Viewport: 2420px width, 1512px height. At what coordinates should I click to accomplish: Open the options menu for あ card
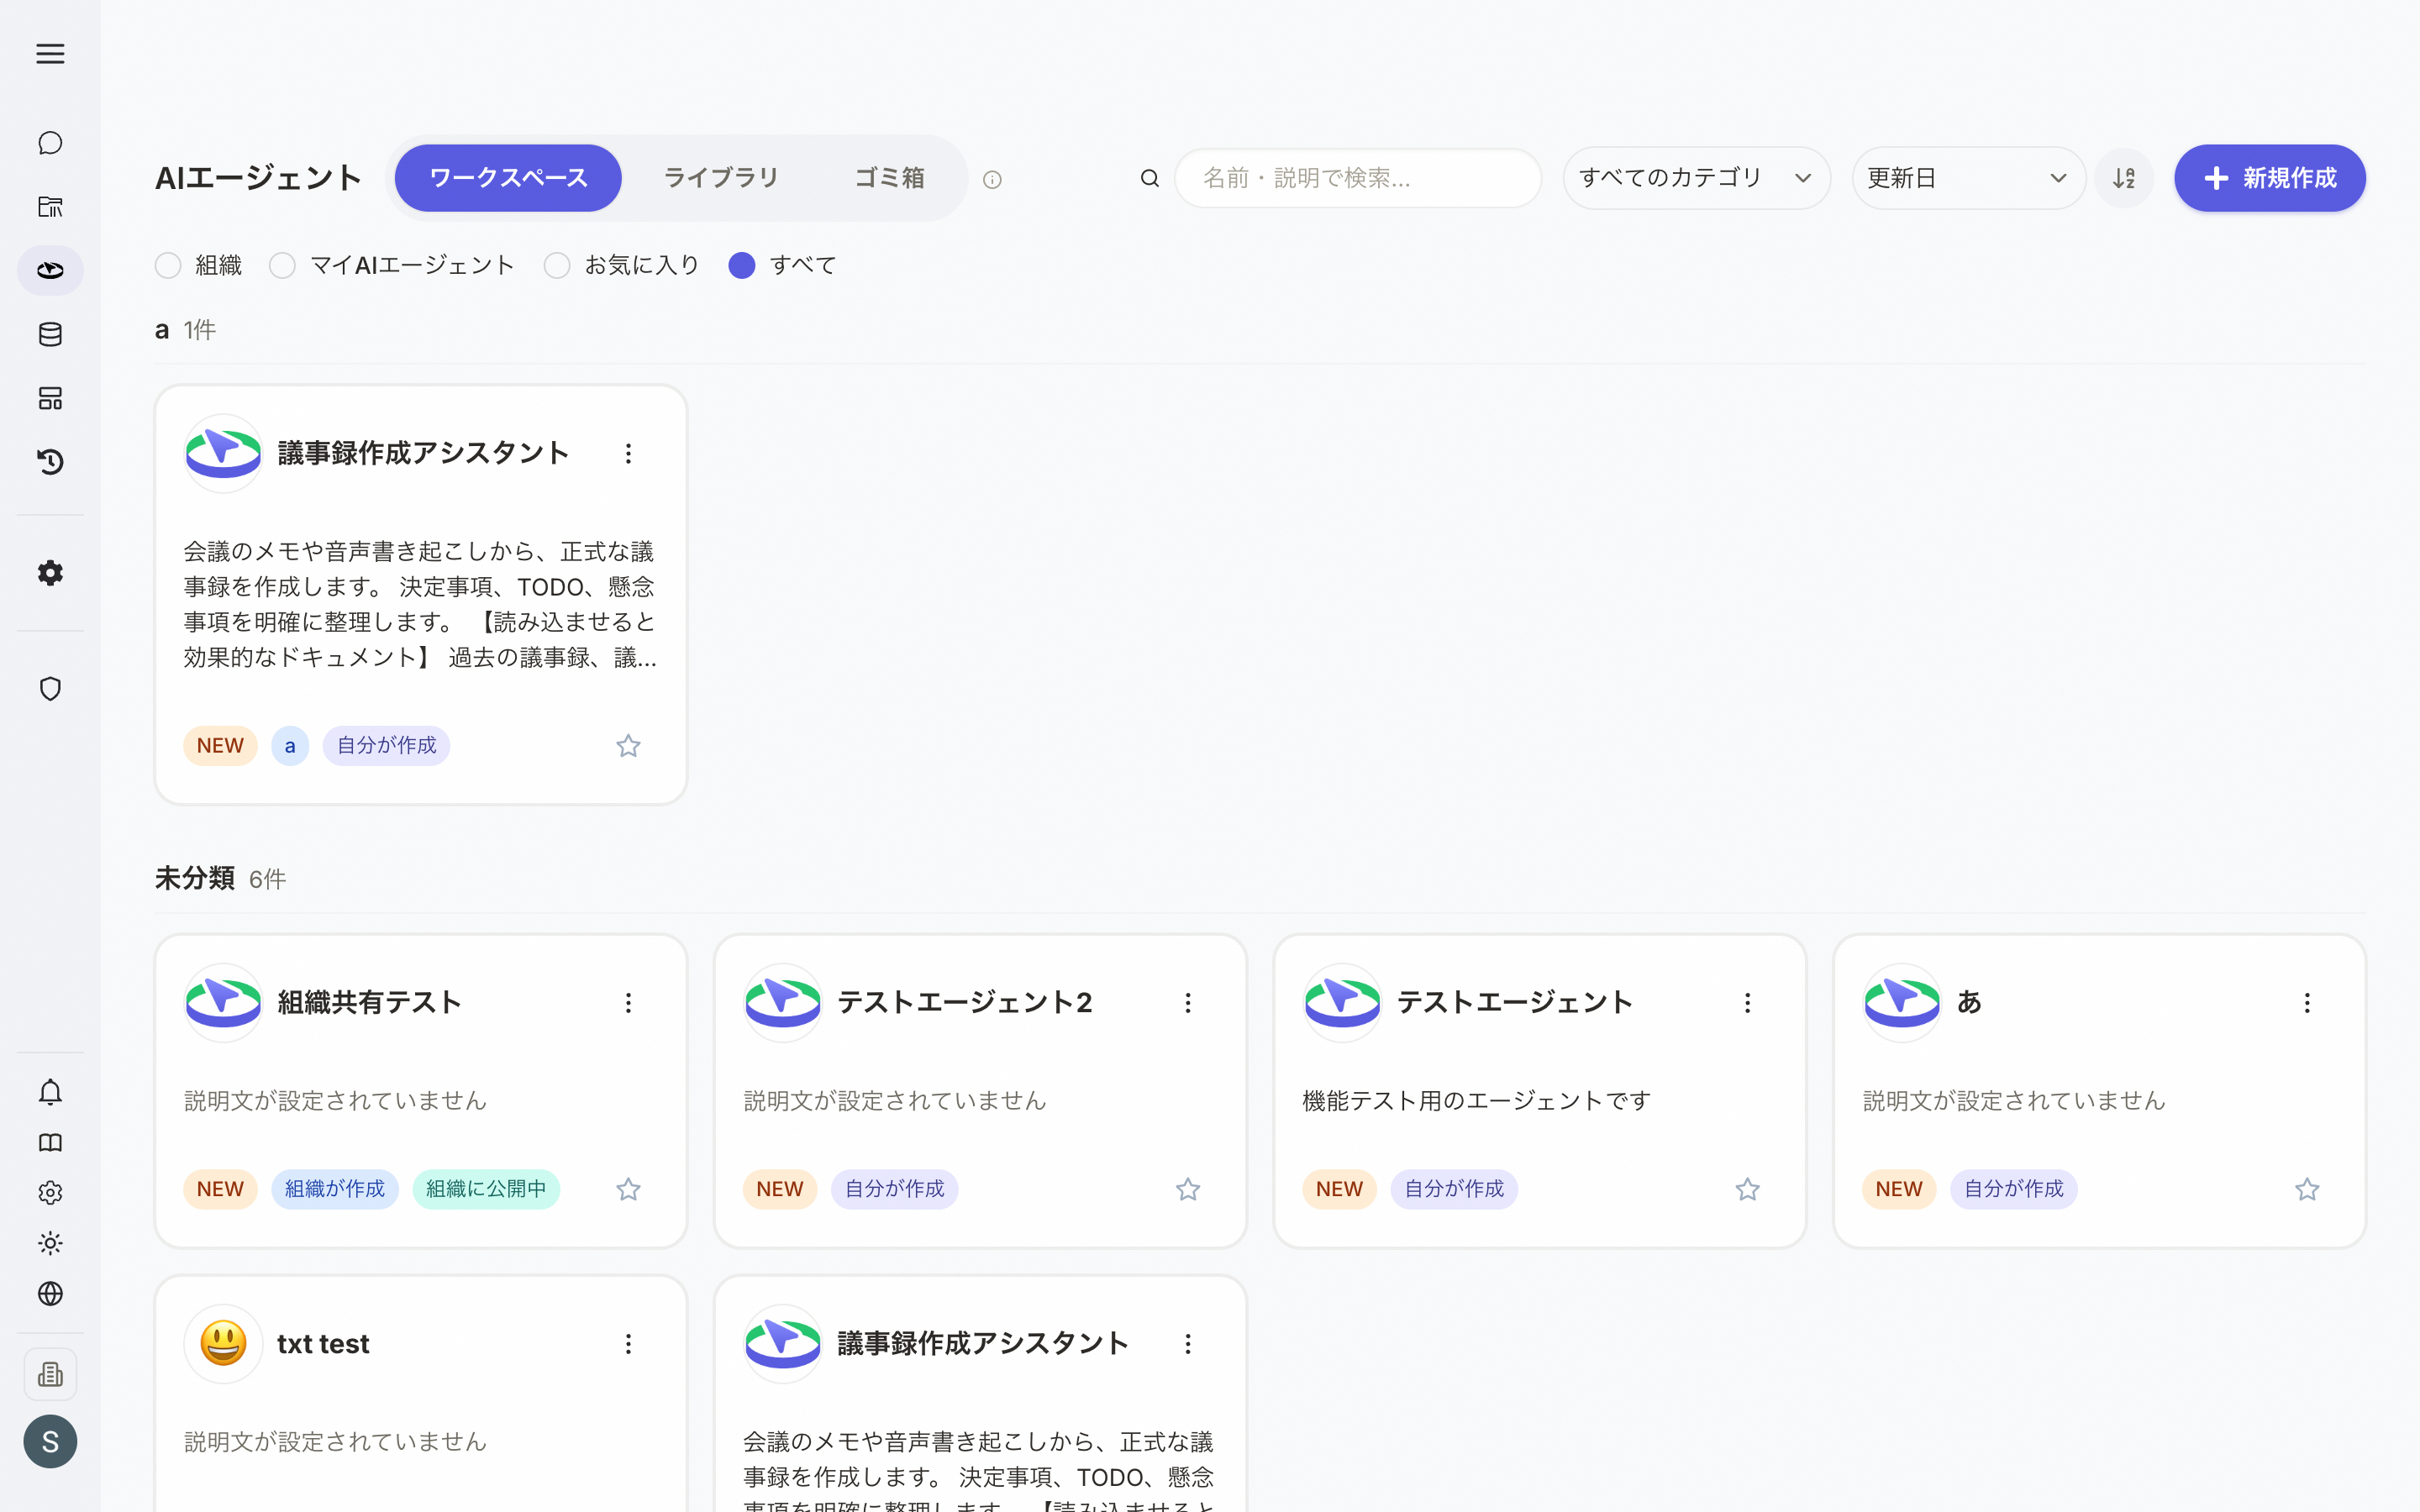[x=2307, y=1002]
